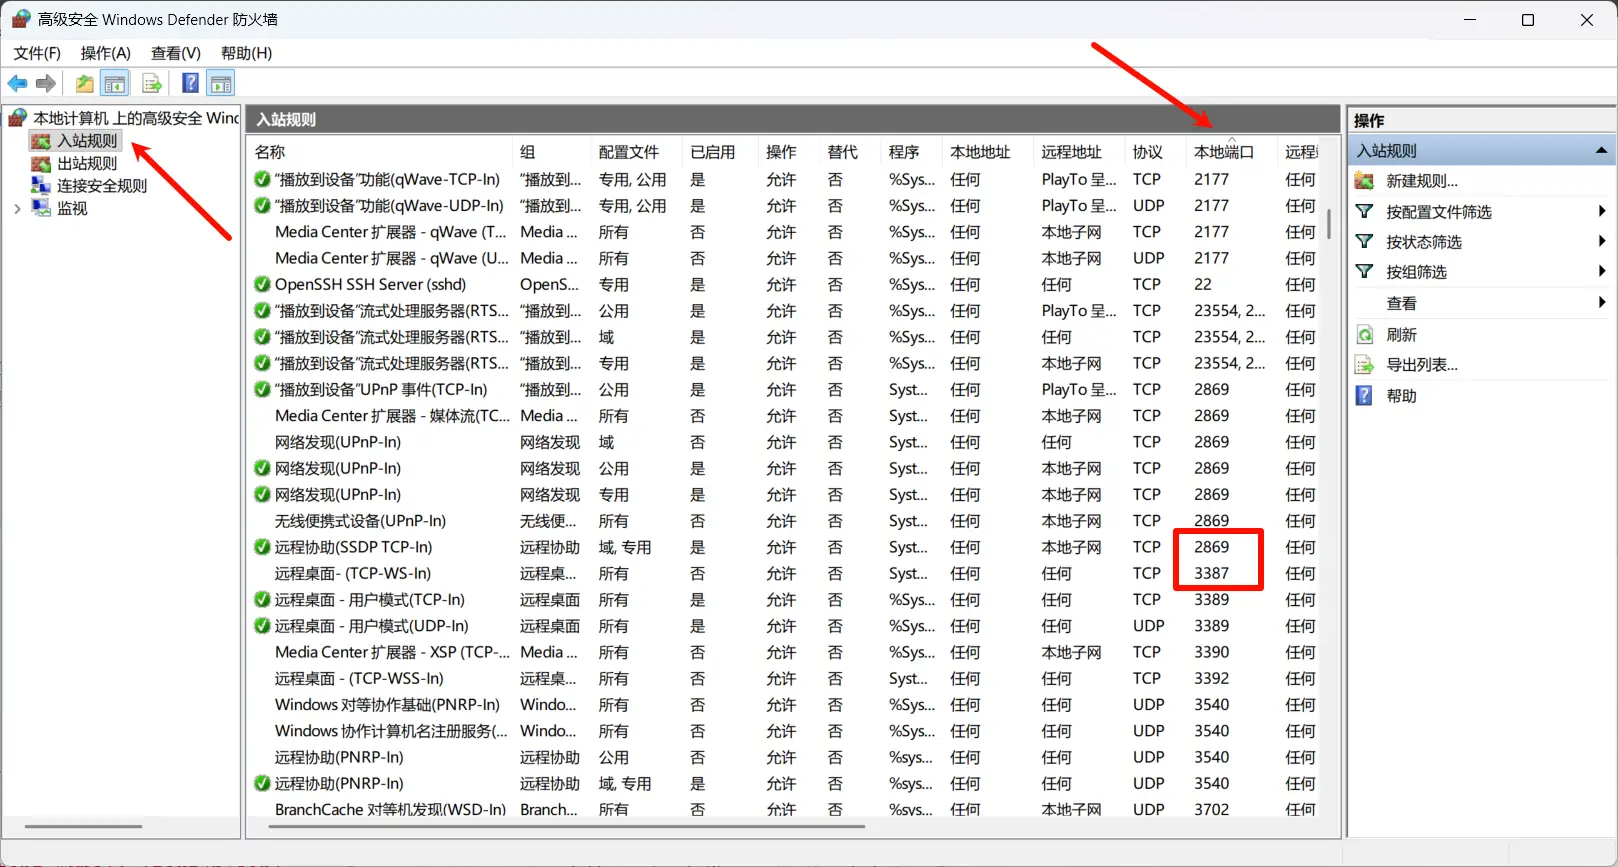Click the Up one level folder icon
1618x867 pixels.
(85, 84)
